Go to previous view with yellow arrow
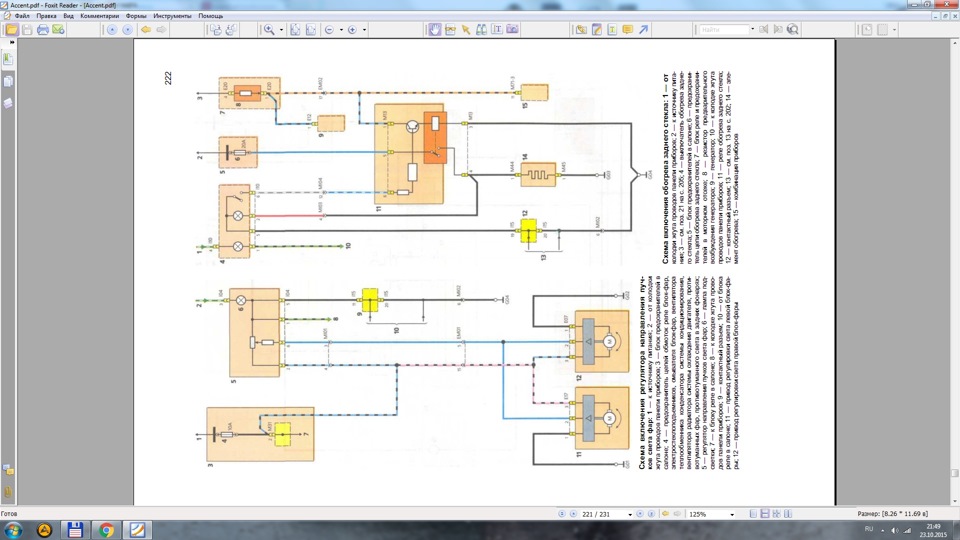 (x=146, y=29)
